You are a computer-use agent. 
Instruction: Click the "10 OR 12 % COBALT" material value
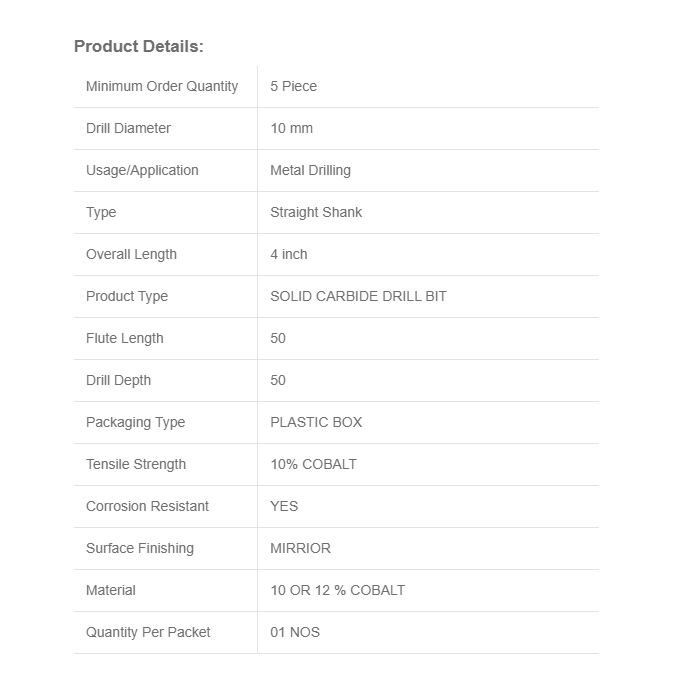[337, 590]
